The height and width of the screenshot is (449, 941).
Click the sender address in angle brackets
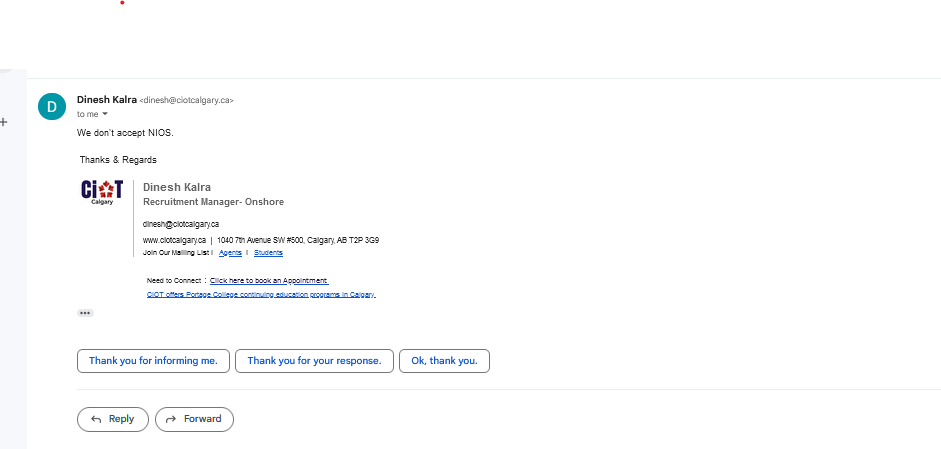click(x=186, y=100)
